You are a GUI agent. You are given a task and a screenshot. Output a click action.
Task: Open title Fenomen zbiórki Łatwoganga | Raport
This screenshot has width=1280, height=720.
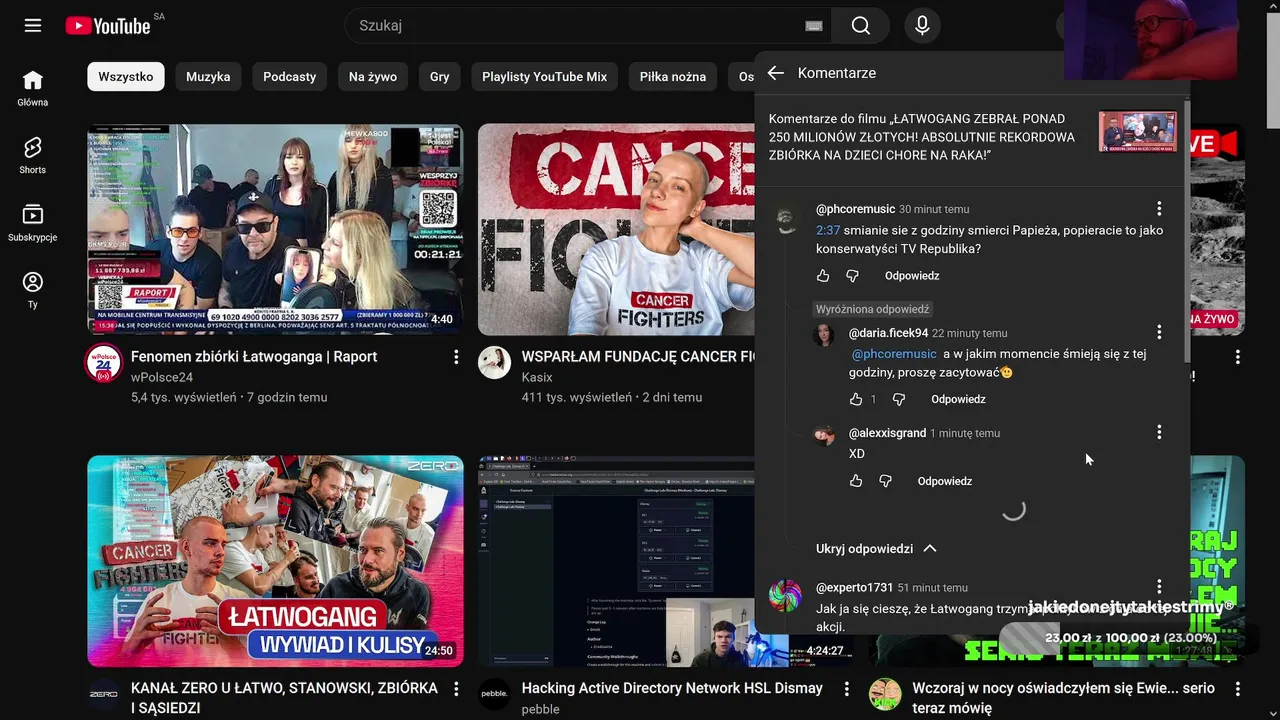click(x=254, y=357)
